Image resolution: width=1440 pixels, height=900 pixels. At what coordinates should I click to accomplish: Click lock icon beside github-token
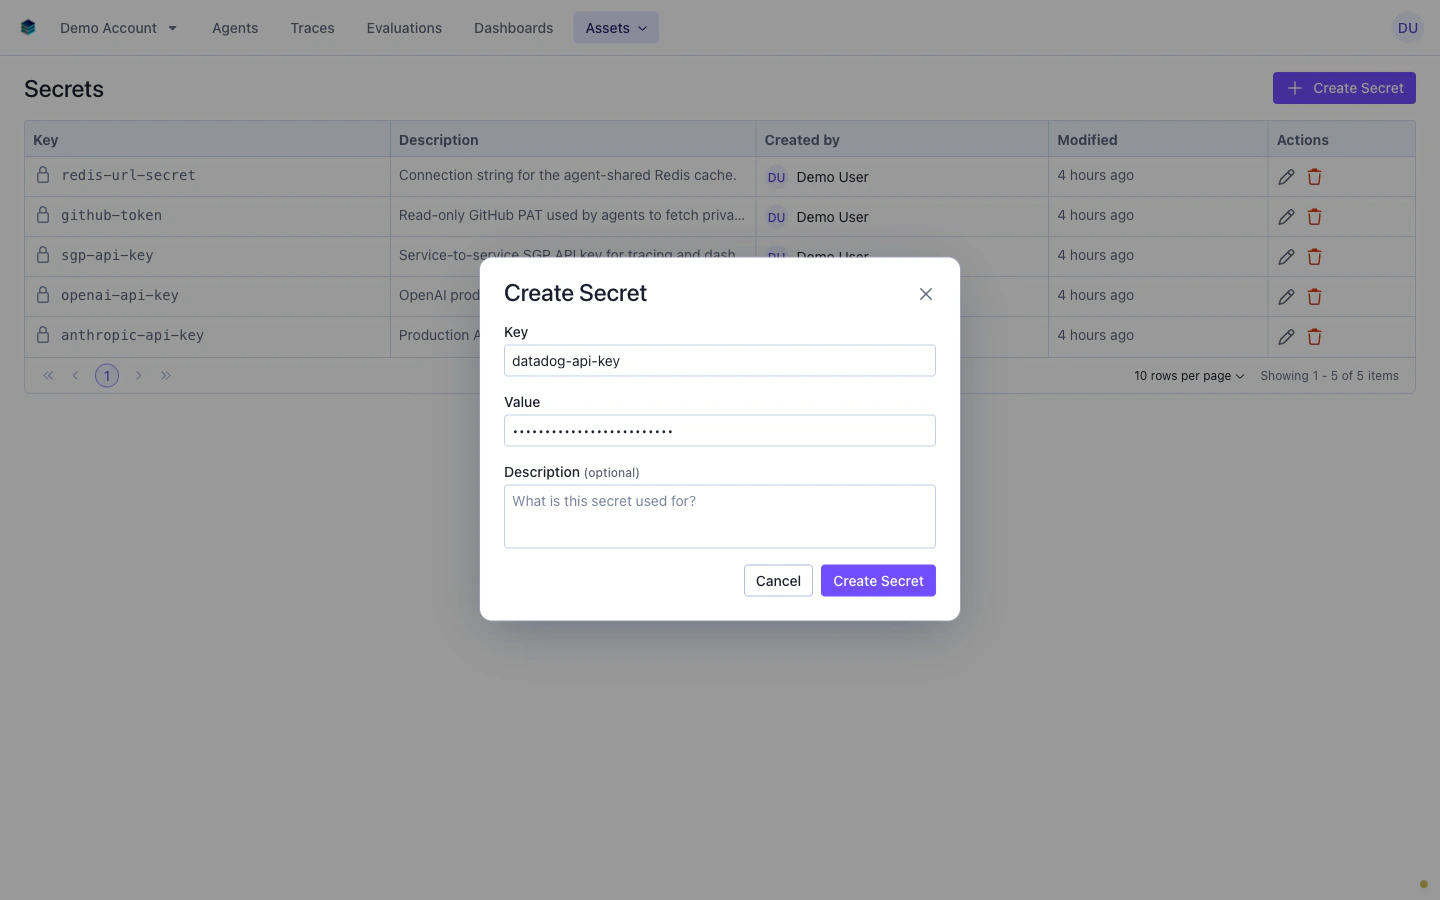(x=43, y=215)
